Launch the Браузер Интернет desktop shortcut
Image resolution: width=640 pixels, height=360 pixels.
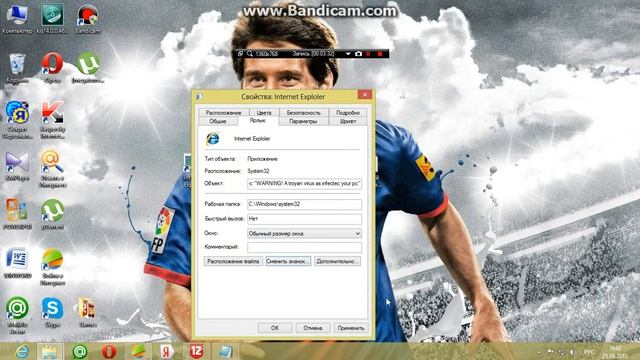coord(52,266)
